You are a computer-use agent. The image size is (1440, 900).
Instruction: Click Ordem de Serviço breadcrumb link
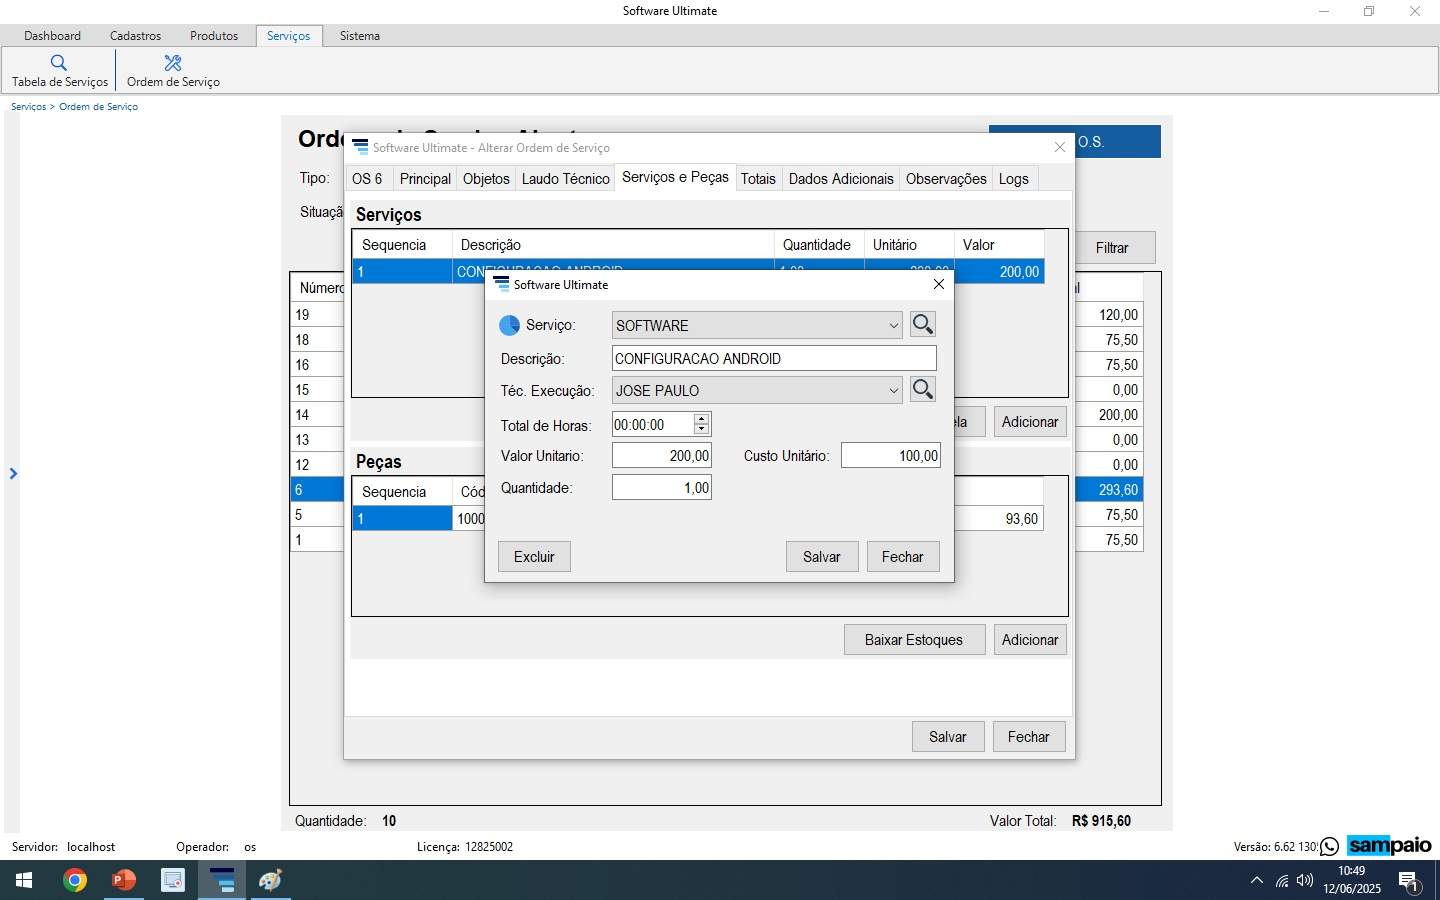pyautogui.click(x=98, y=107)
